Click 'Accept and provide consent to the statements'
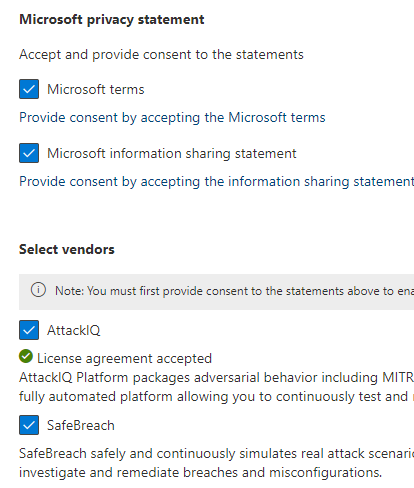Screen dimensions: 414x488 [x=161, y=54]
